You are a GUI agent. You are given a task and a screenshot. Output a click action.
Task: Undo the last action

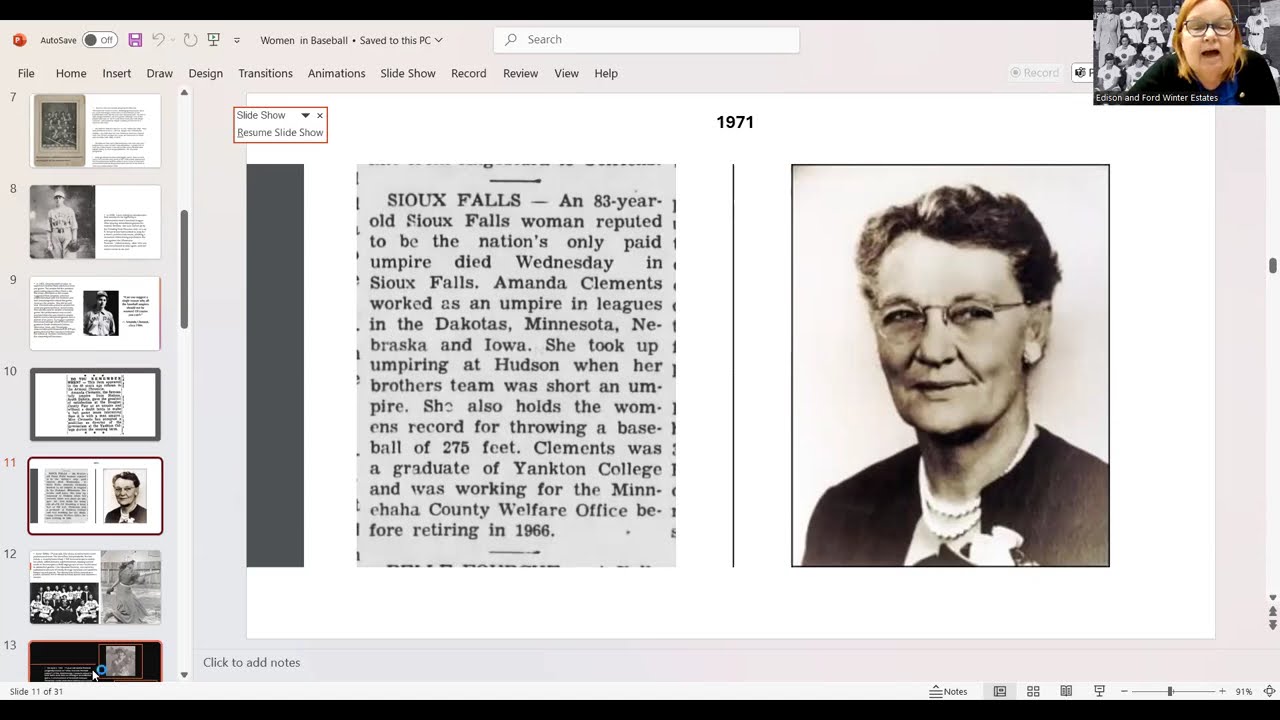pos(158,40)
